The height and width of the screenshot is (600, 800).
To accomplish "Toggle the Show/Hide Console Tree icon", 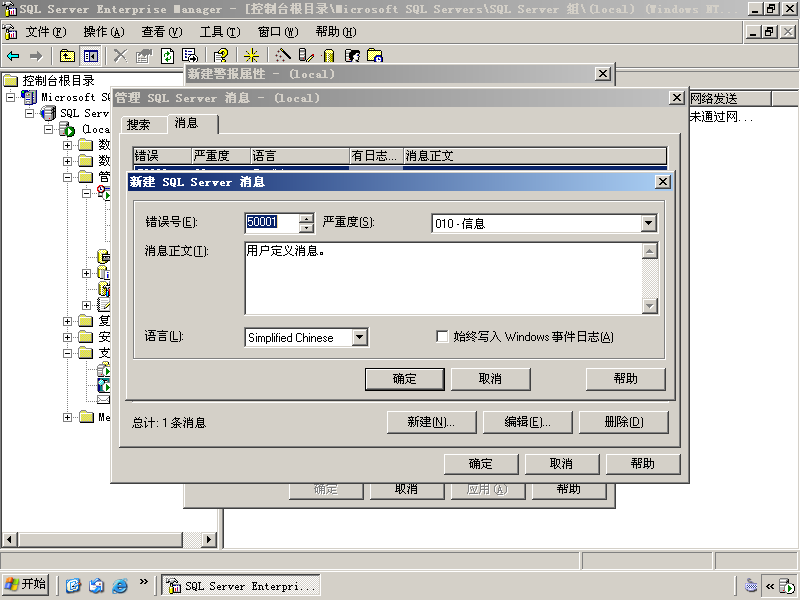I will 91,56.
